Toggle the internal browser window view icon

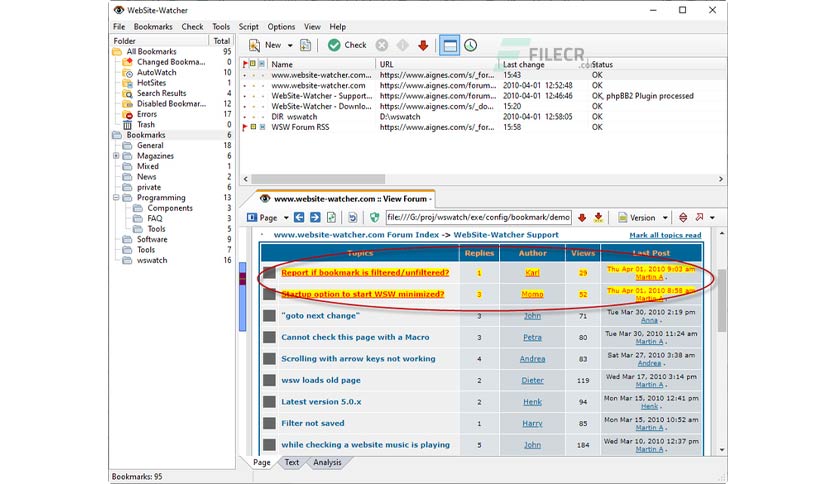449,45
